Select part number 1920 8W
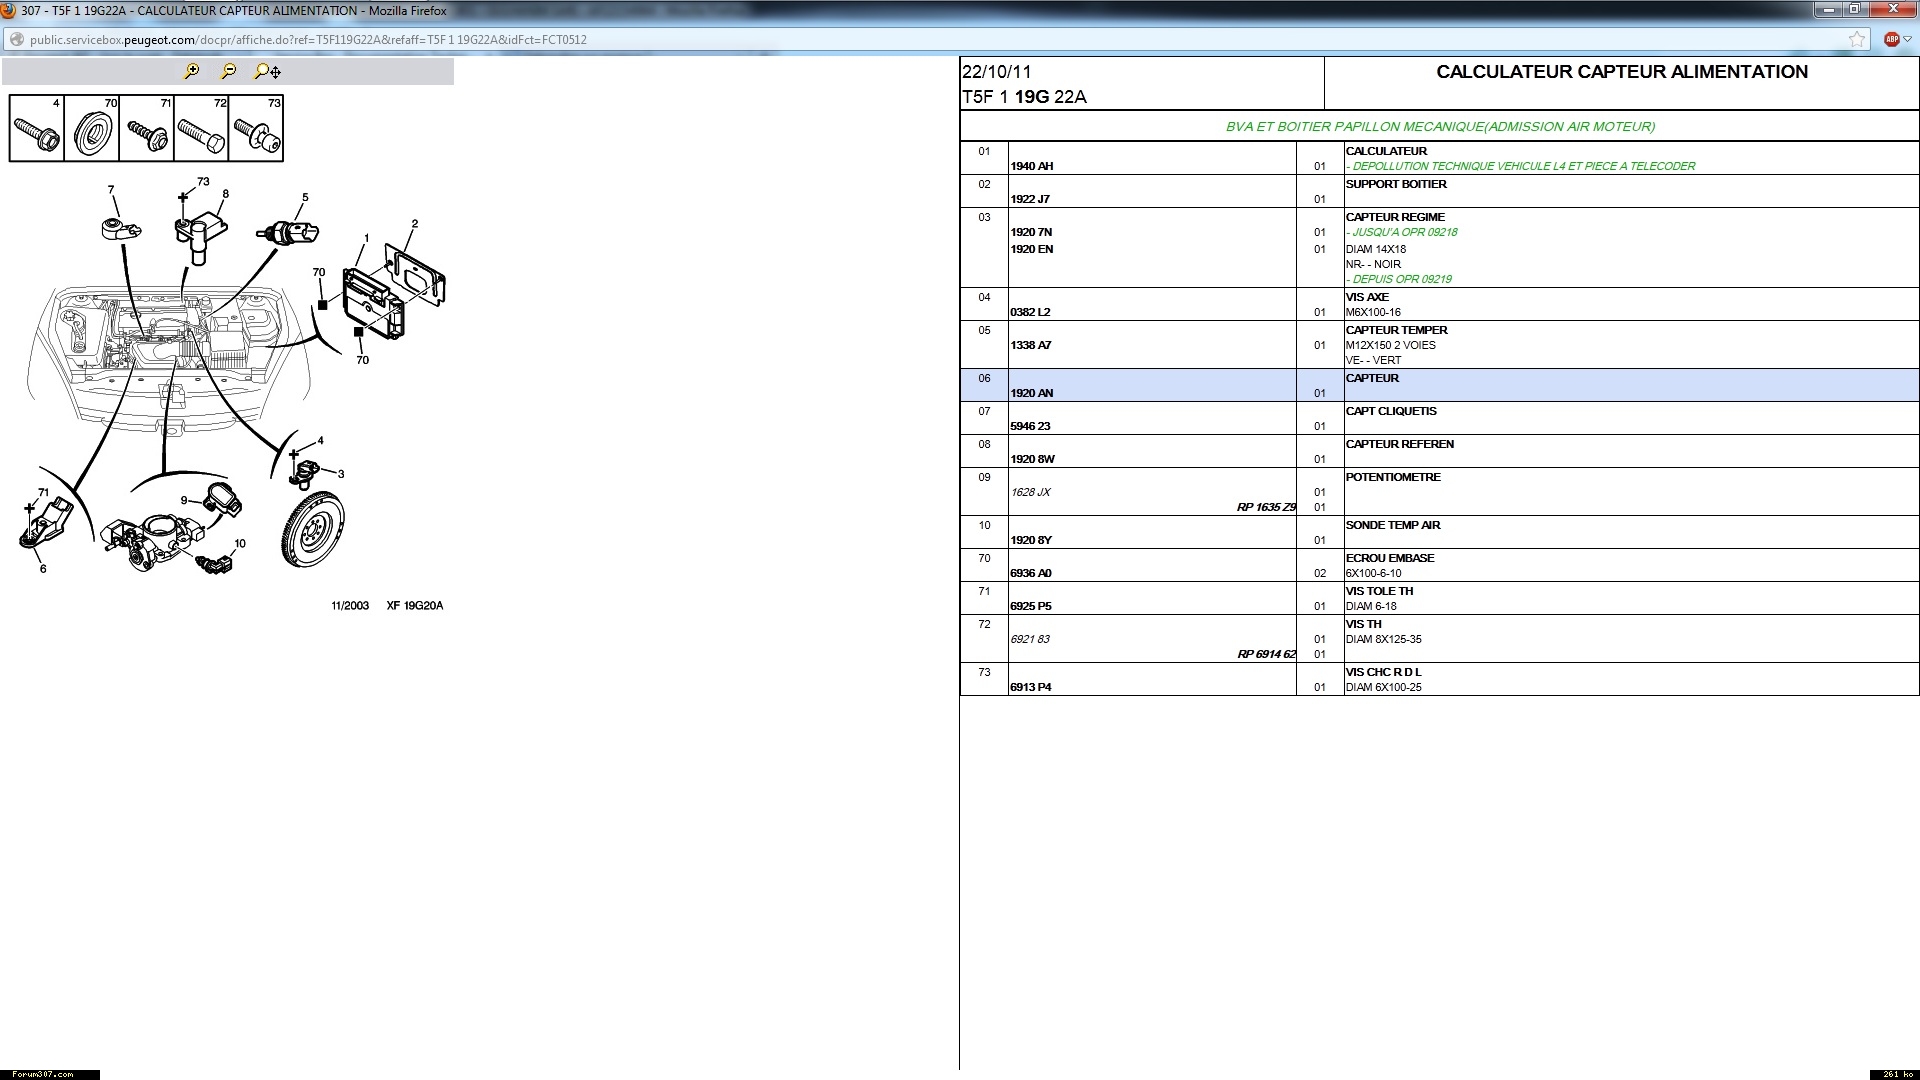The width and height of the screenshot is (1920, 1080). (1032, 459)
